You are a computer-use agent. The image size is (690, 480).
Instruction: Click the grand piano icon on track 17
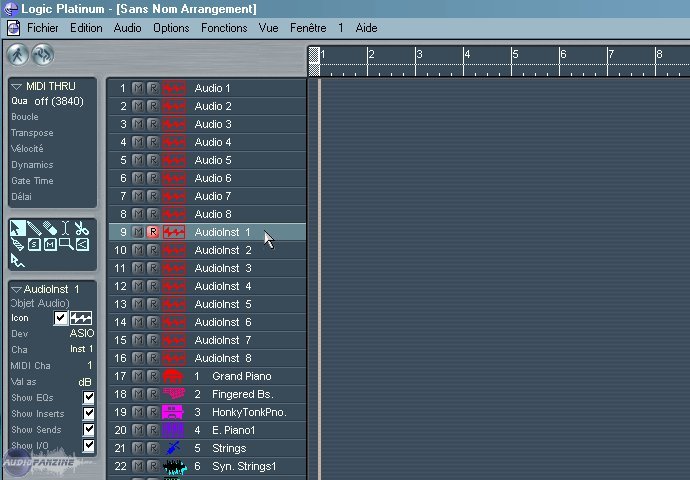coord(173,376)
